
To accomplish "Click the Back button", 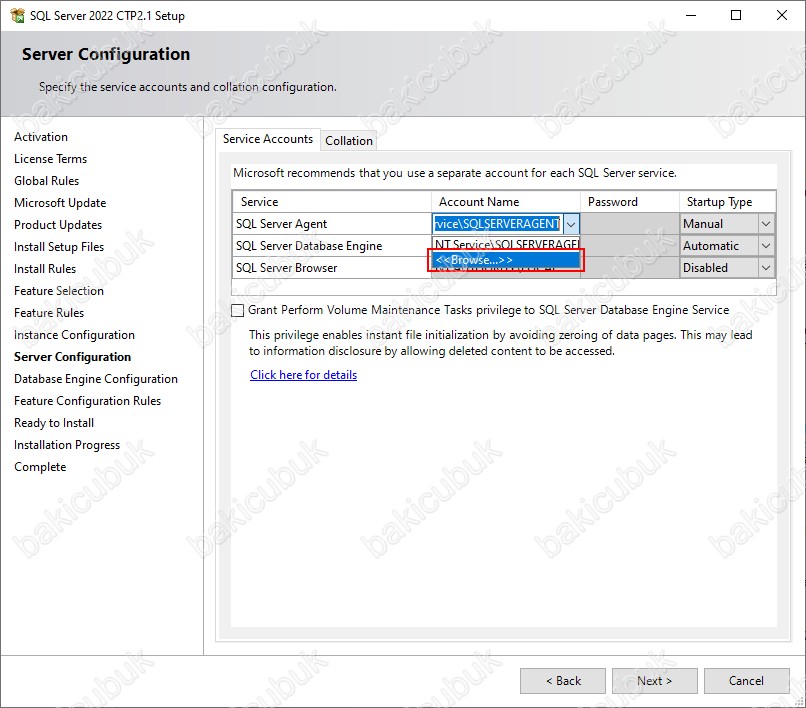I will pos(563,681).
